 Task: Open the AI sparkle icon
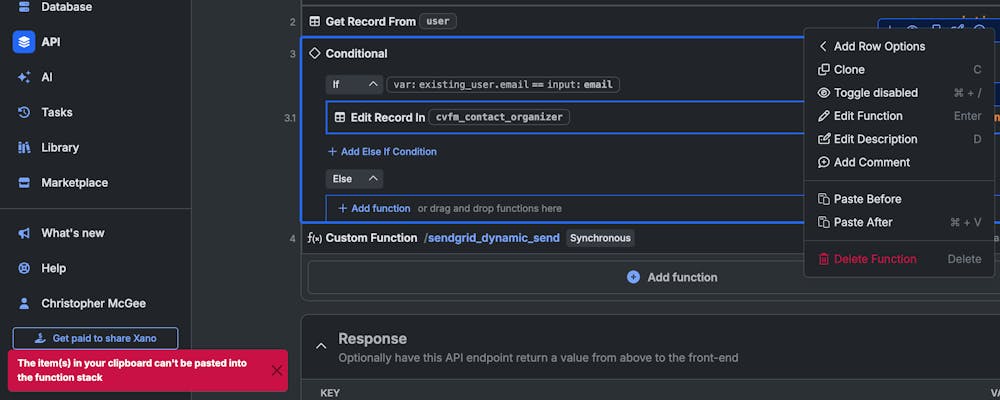[x=24, y=77]
